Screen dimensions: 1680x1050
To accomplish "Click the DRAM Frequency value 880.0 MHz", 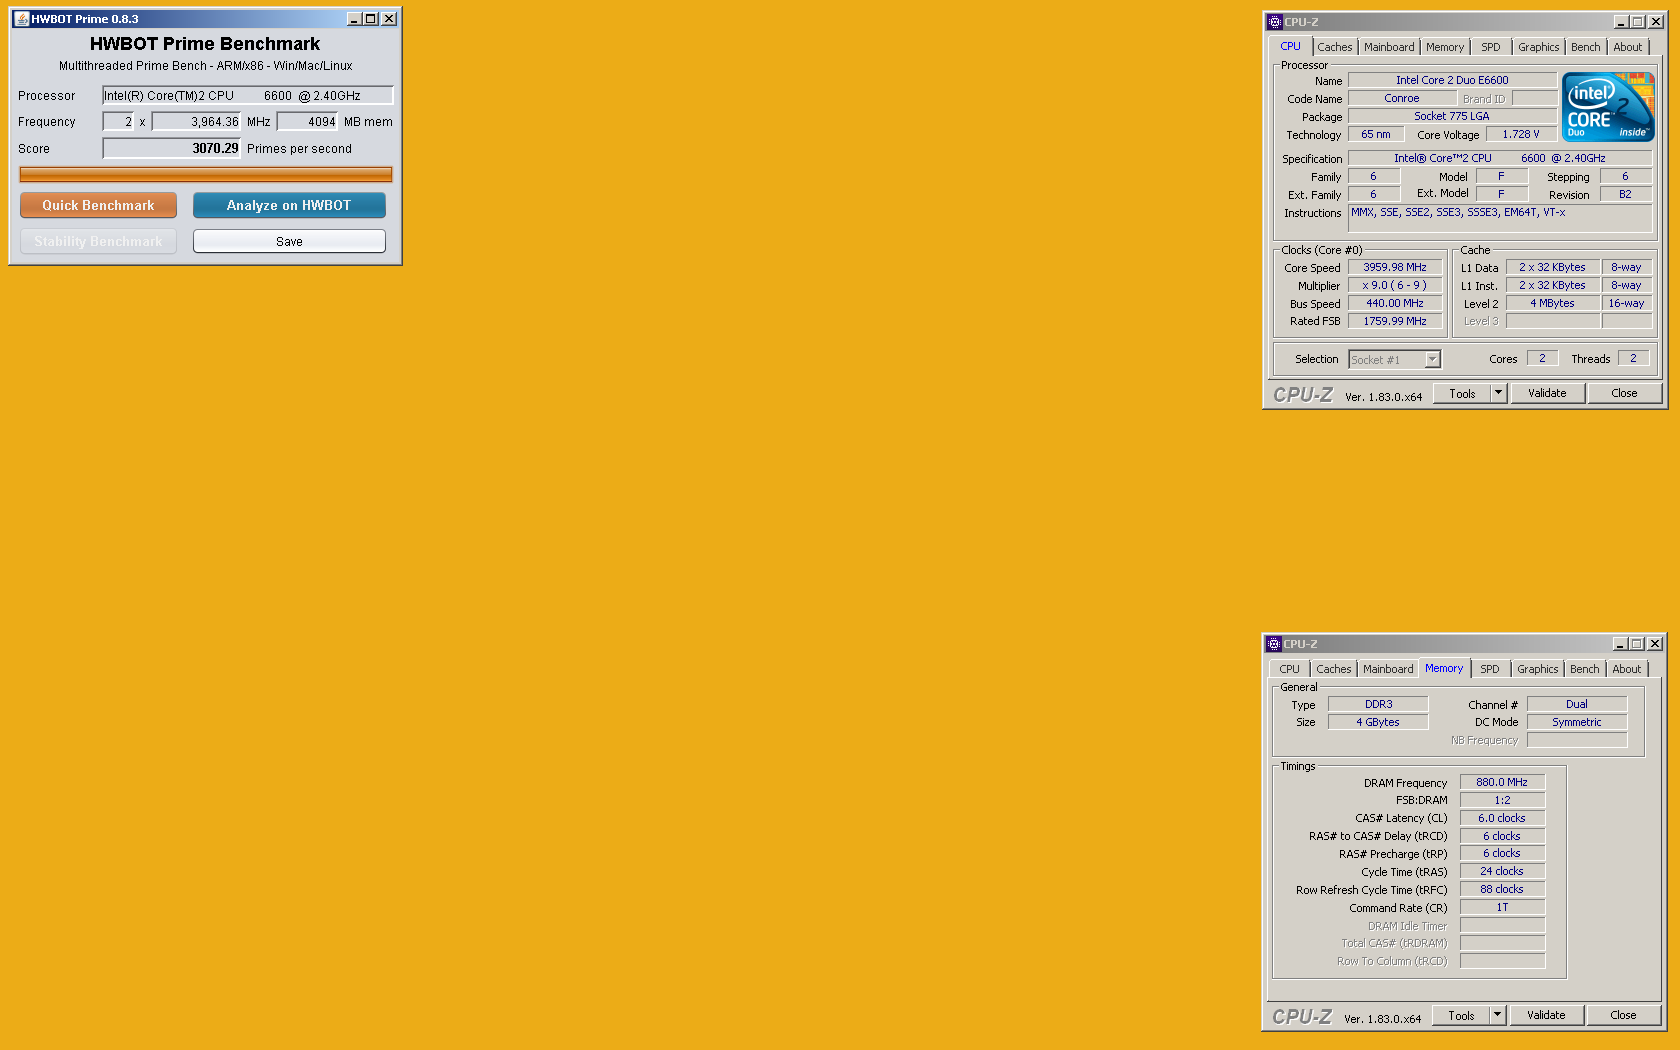I will 1502,782.
